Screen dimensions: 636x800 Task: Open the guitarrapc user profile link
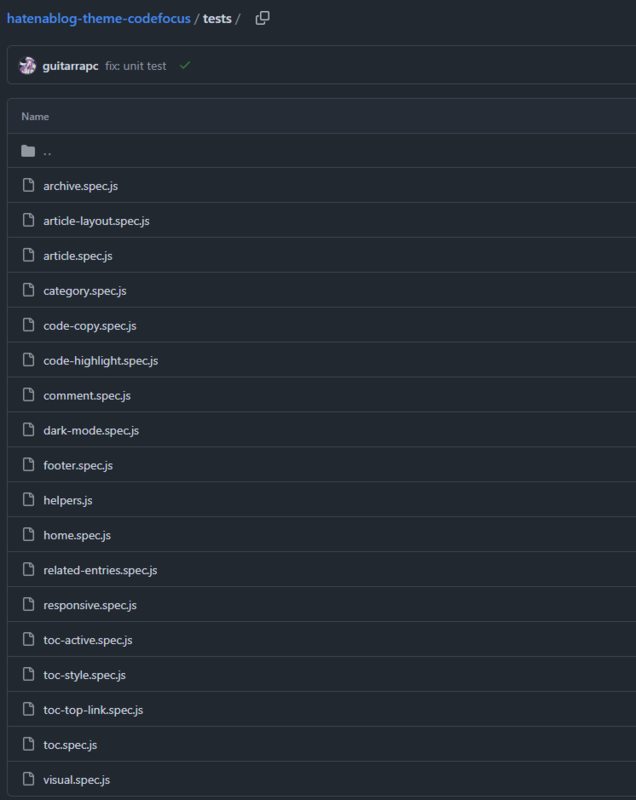point(70,66)
